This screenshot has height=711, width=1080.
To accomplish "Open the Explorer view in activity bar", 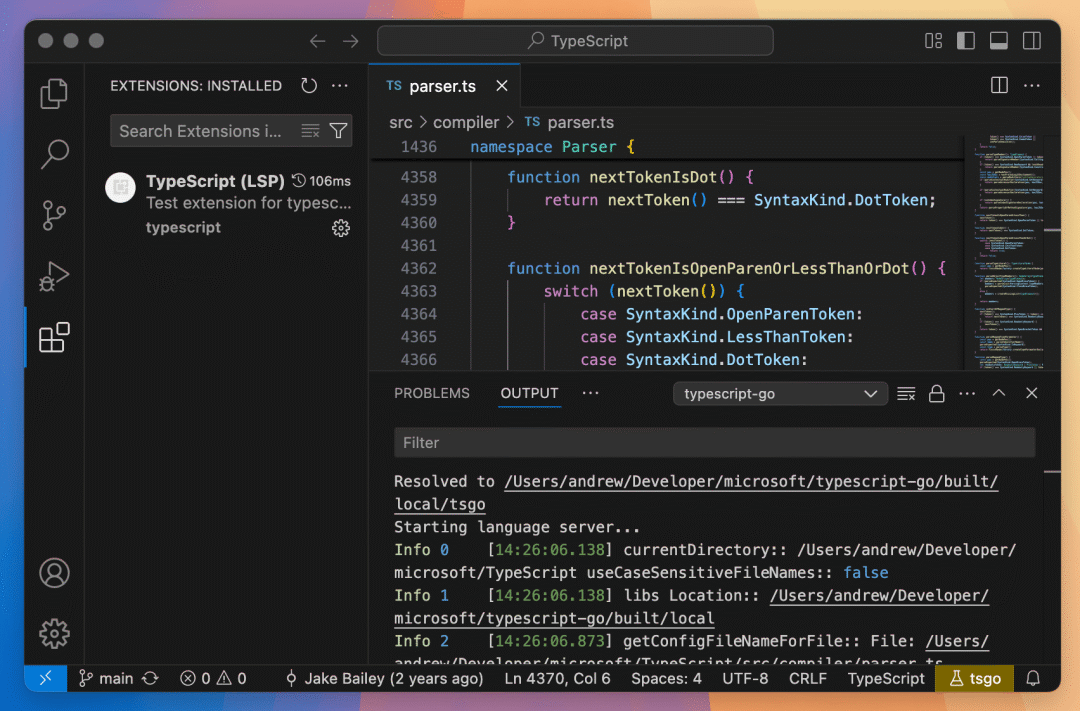I will tap(54, 93).
